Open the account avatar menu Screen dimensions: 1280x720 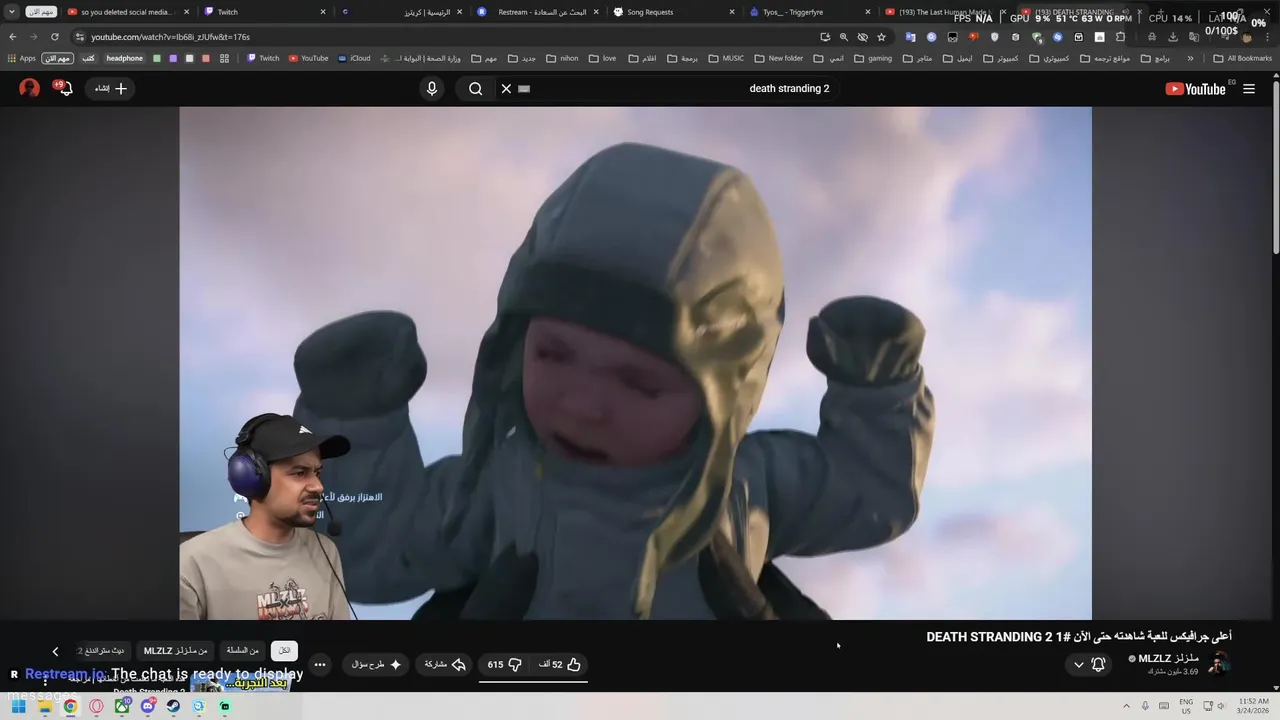point(29,88)
